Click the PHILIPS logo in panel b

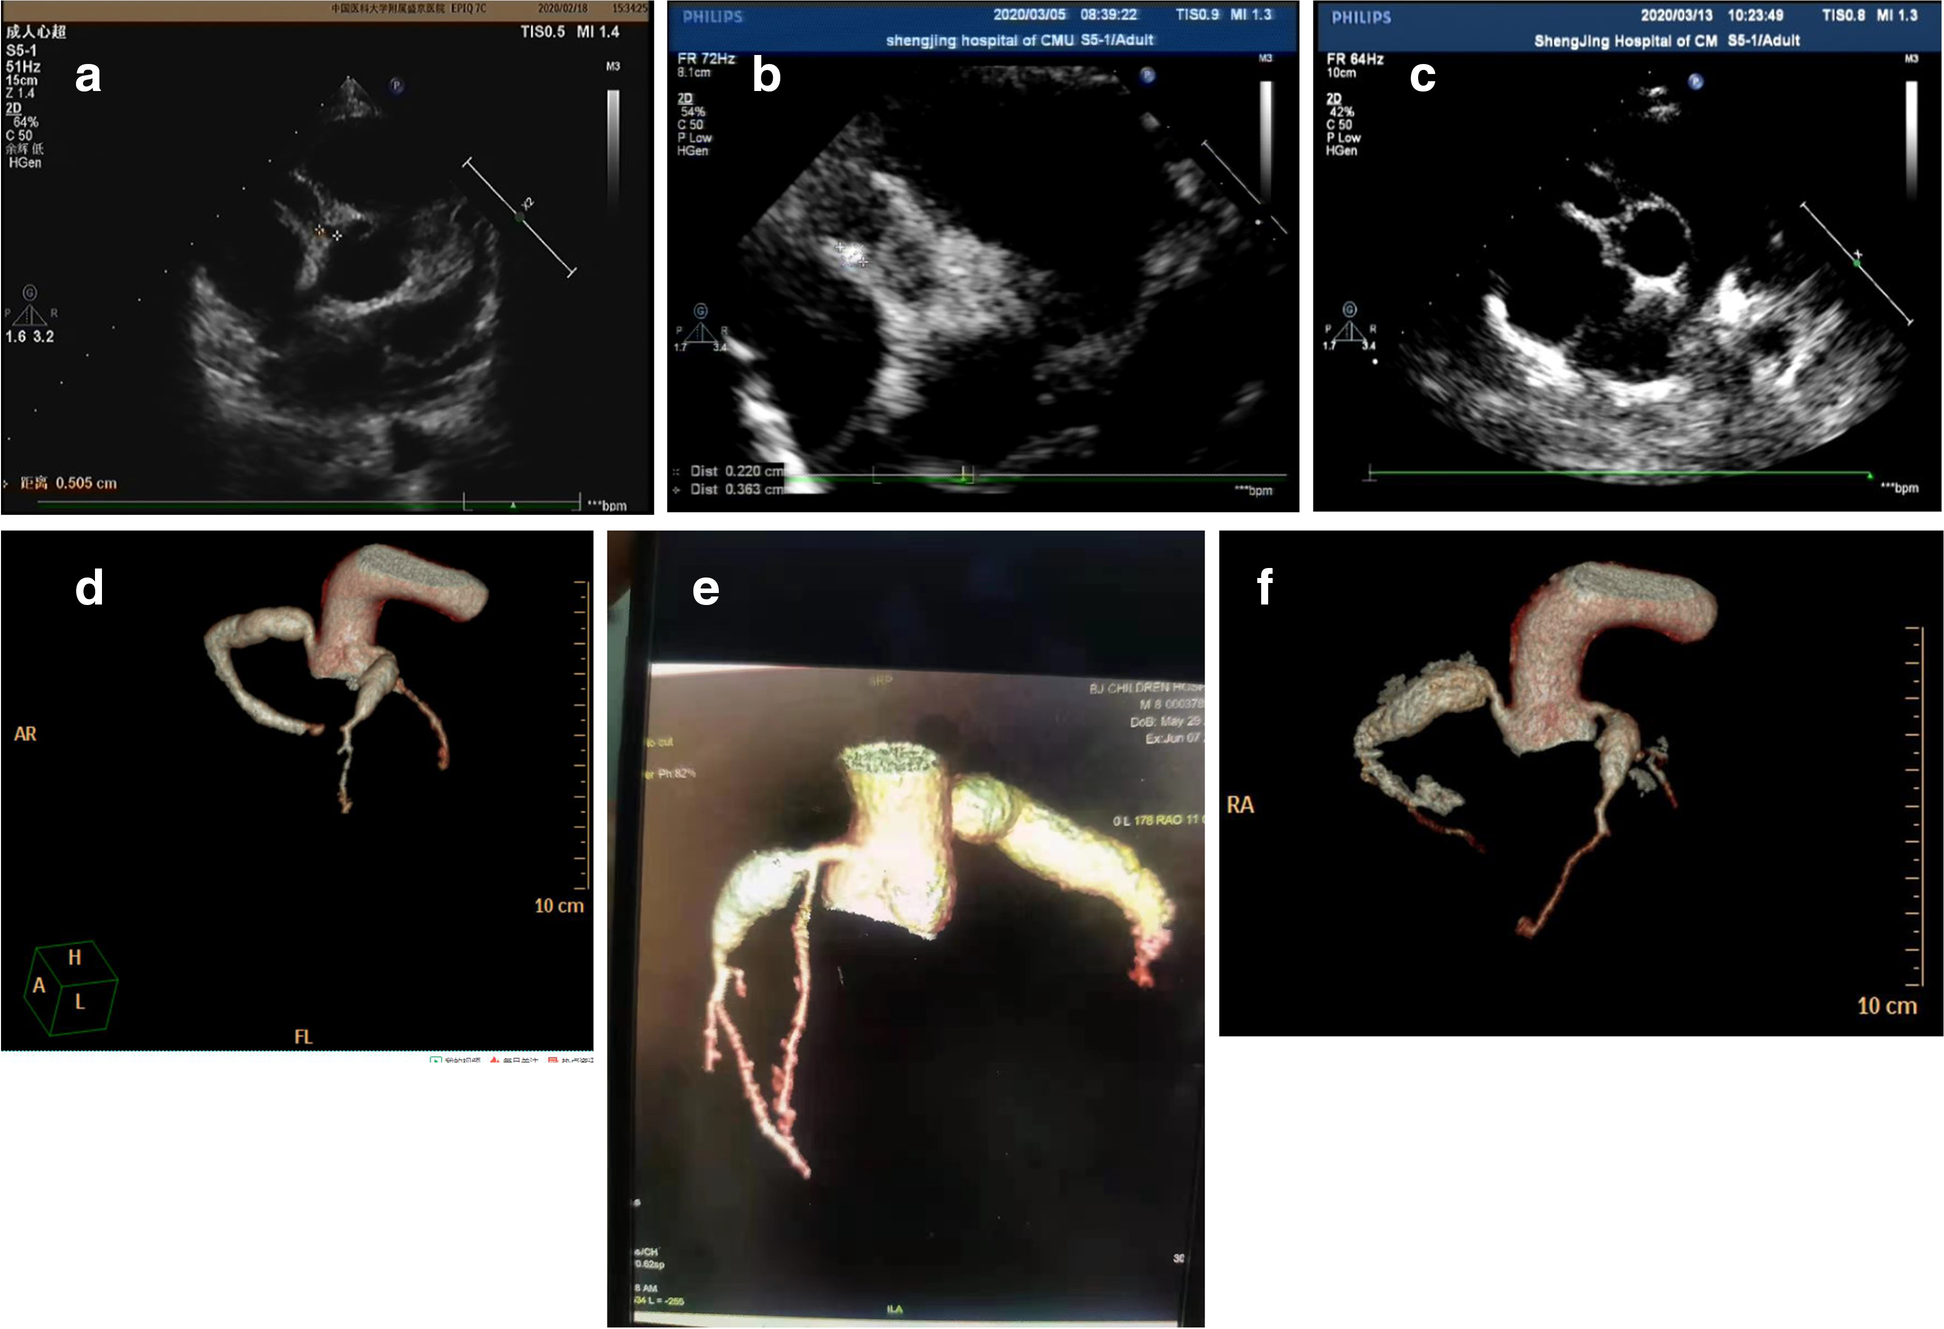point(713,17)
